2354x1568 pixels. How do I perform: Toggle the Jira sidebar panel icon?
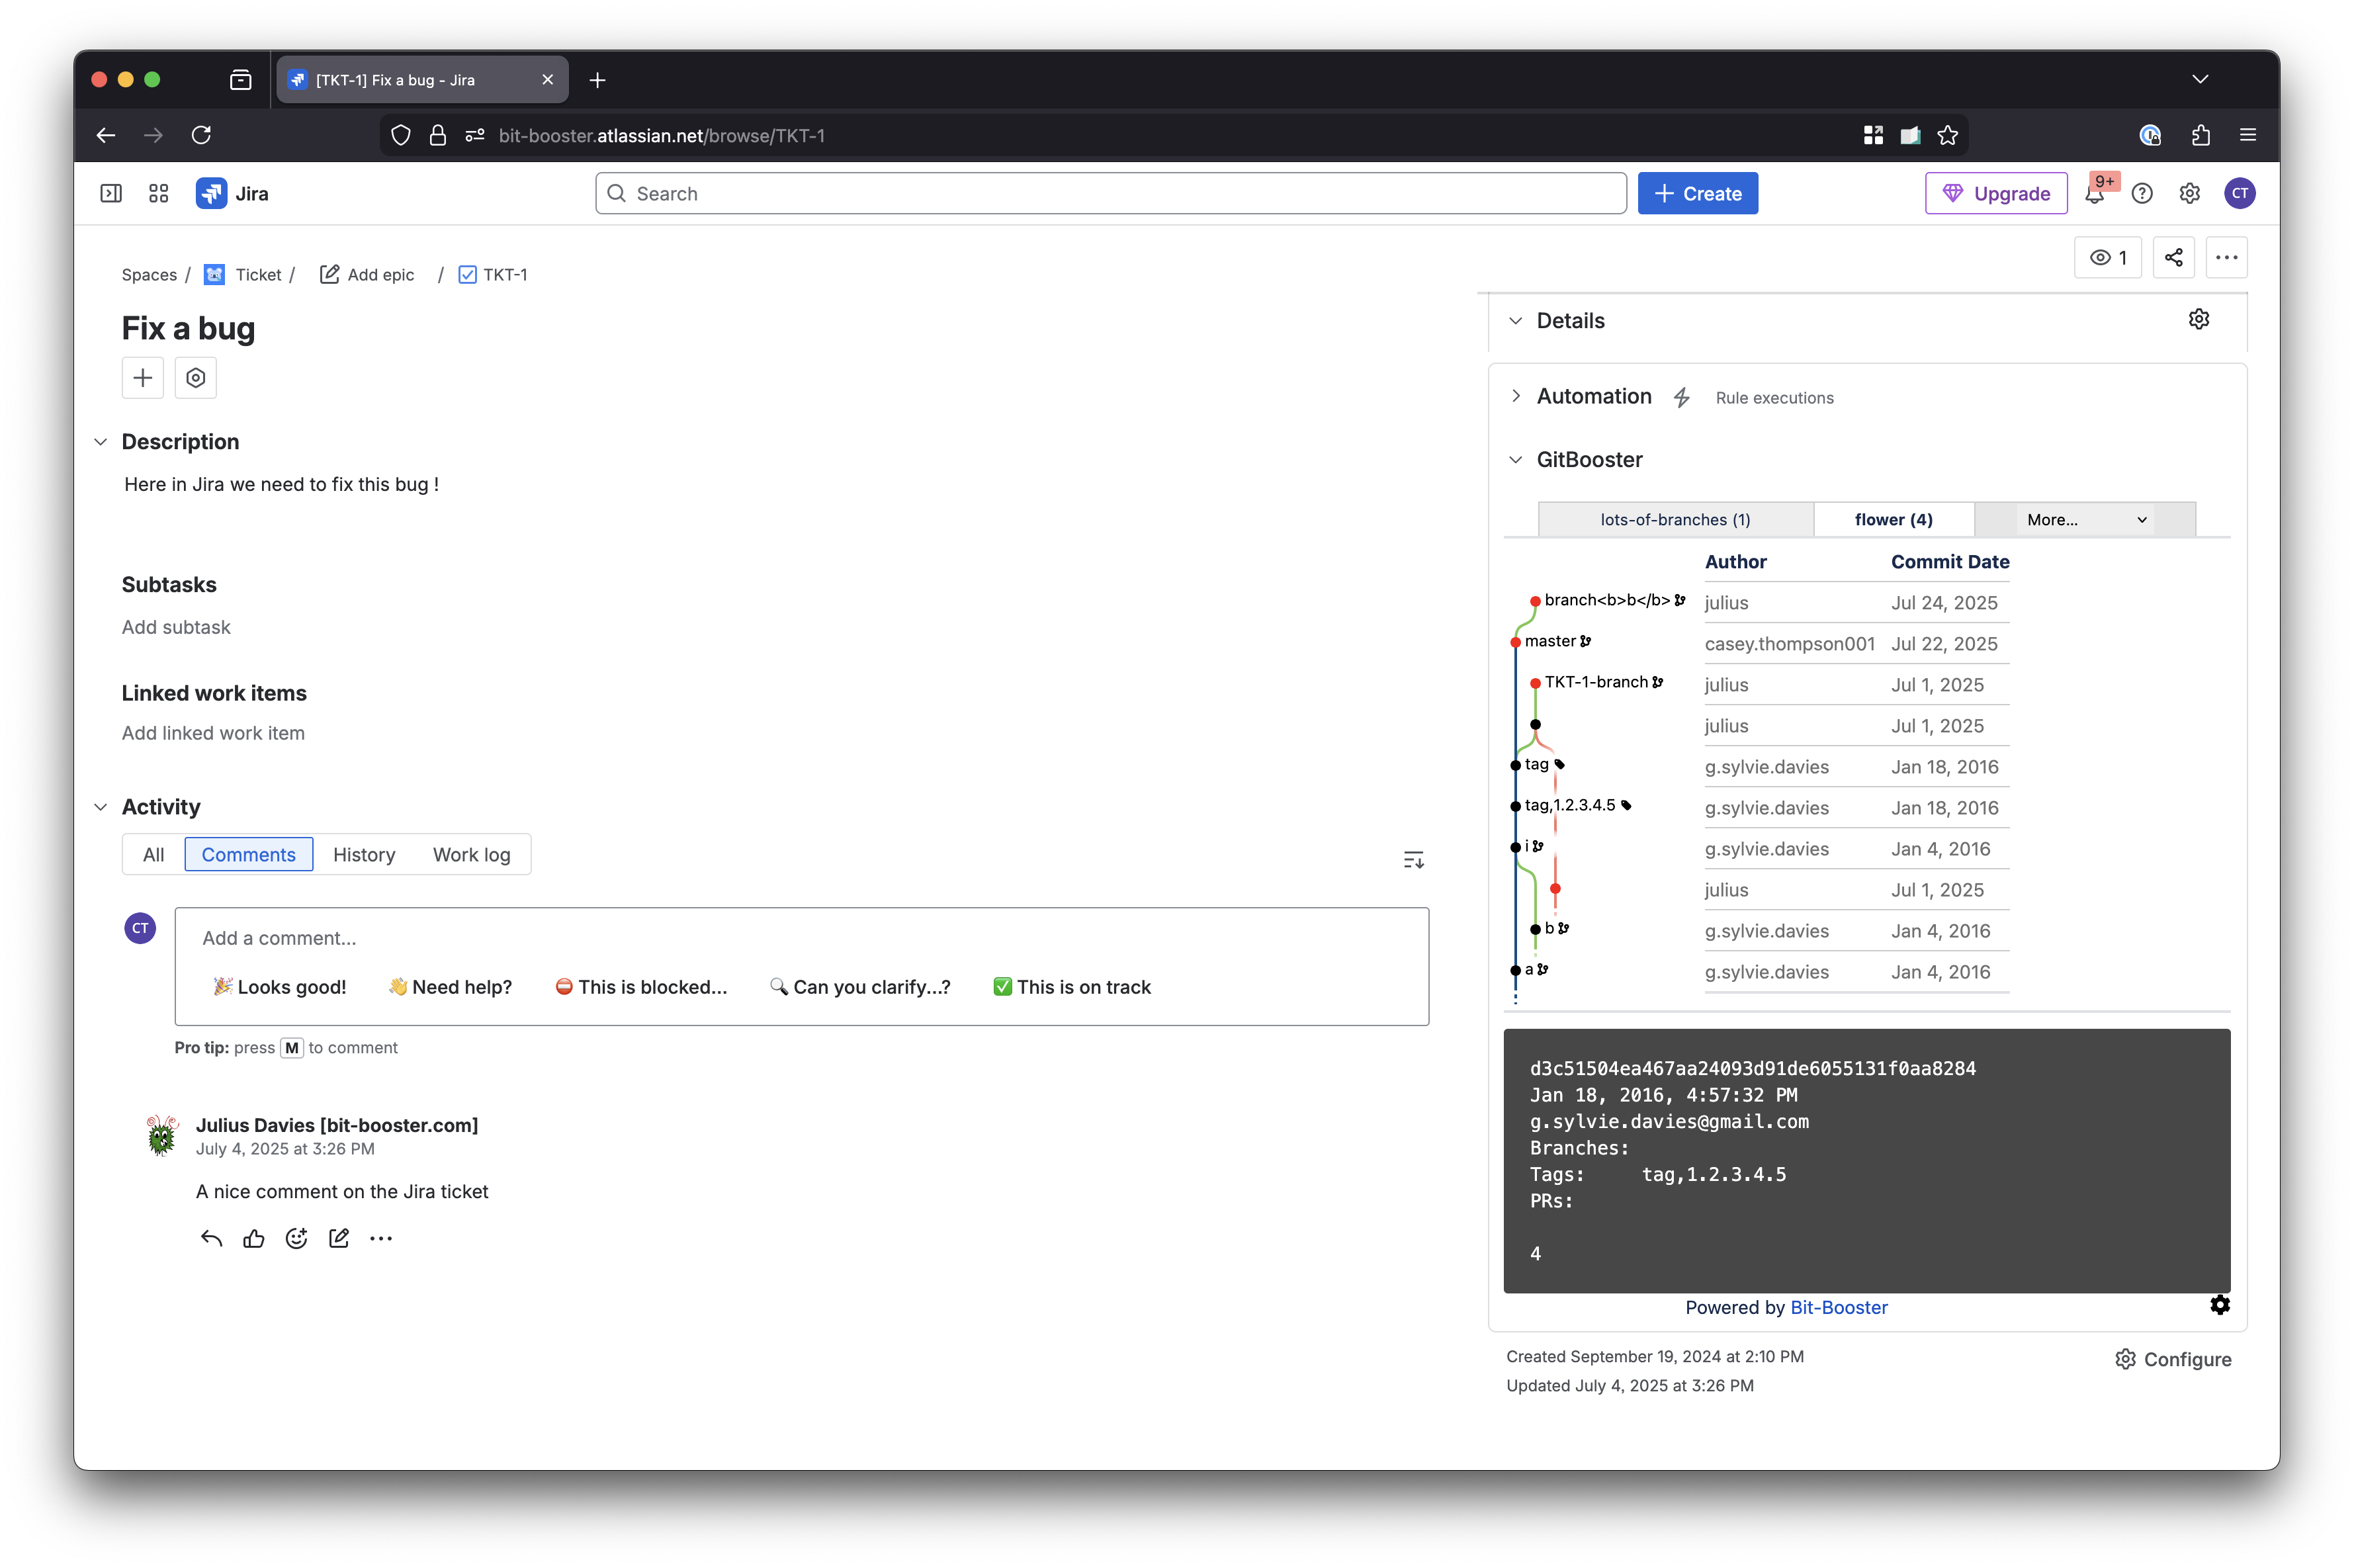(x=111, y=193)
